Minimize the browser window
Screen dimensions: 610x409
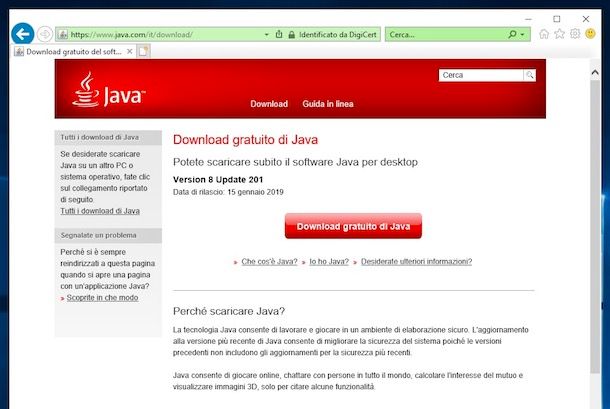(528, 19)
